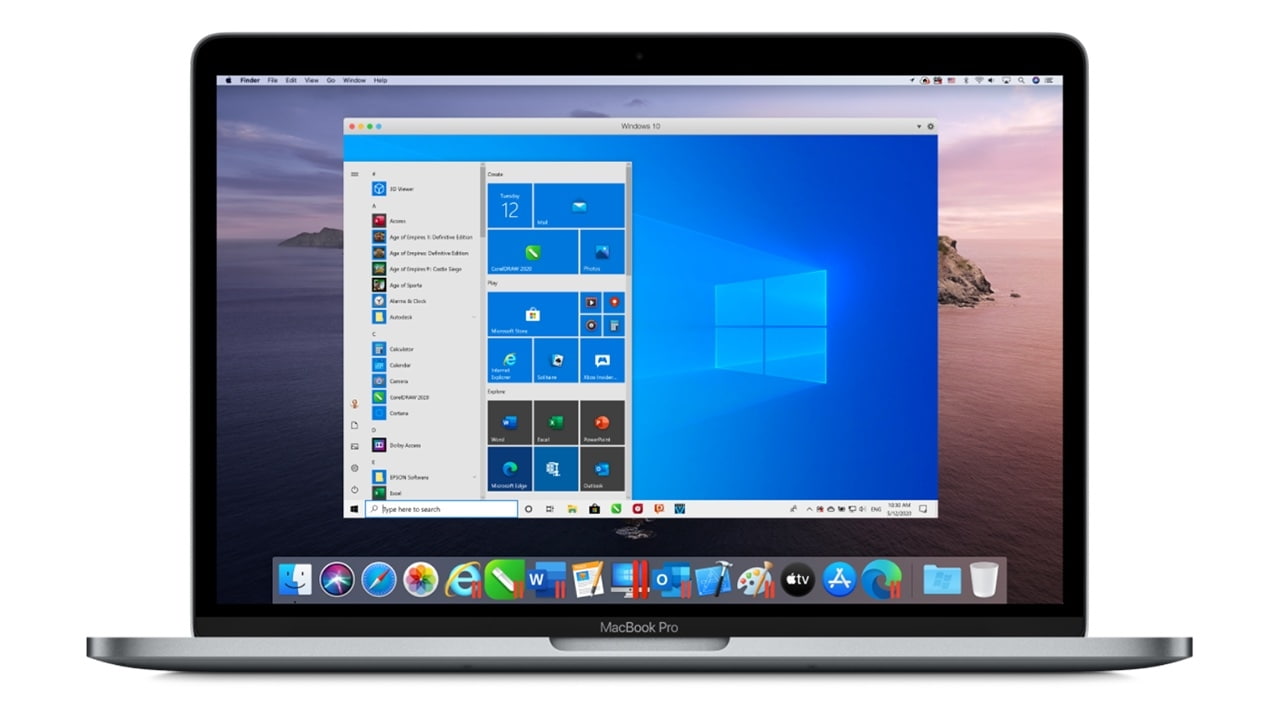Open the App Store in the Dock
Viewport: 1280px width, 720px height.
point(839,579)
